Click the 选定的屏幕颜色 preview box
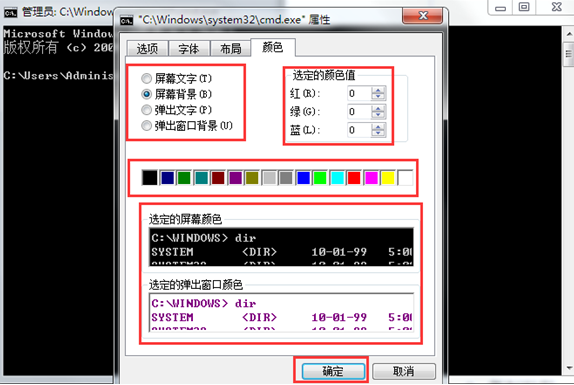Image resolution: width=574 pixels, height=385 pixels. (282, 246)
